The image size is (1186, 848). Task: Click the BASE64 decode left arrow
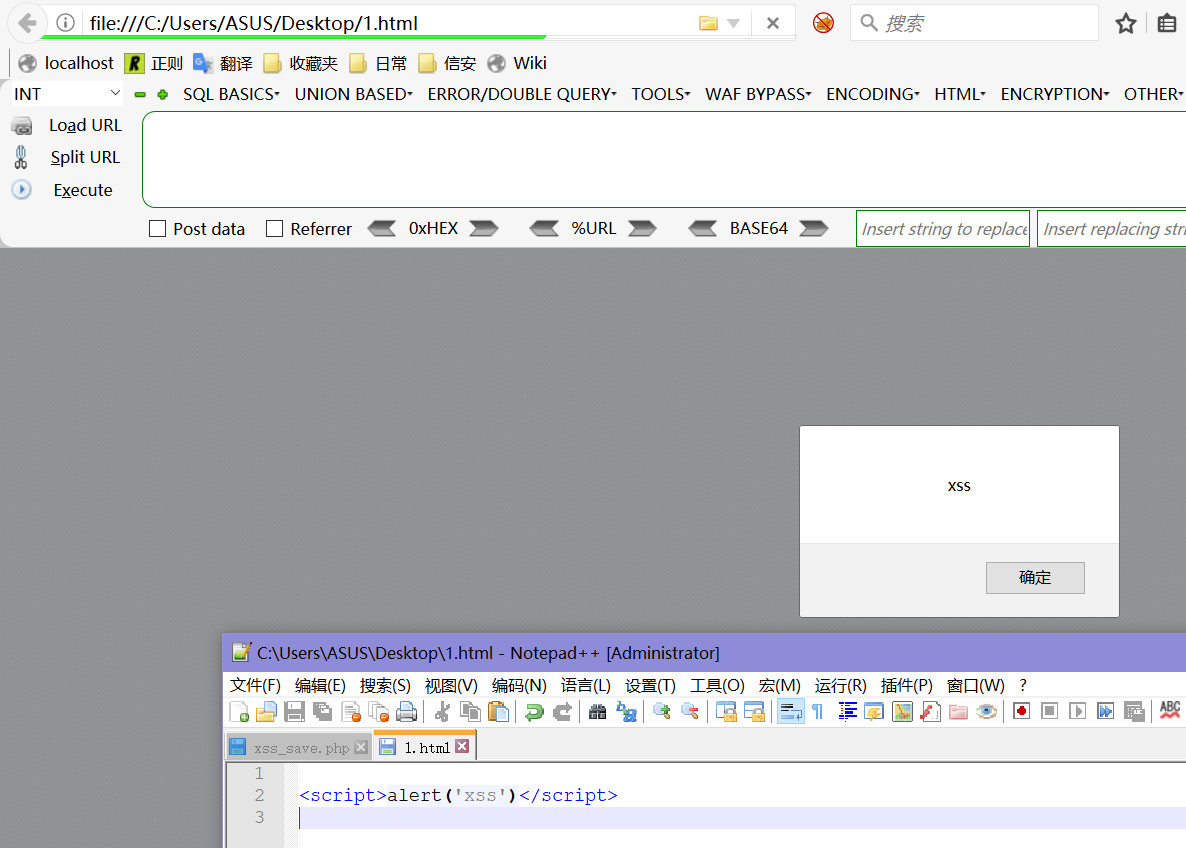pos(703,228)
